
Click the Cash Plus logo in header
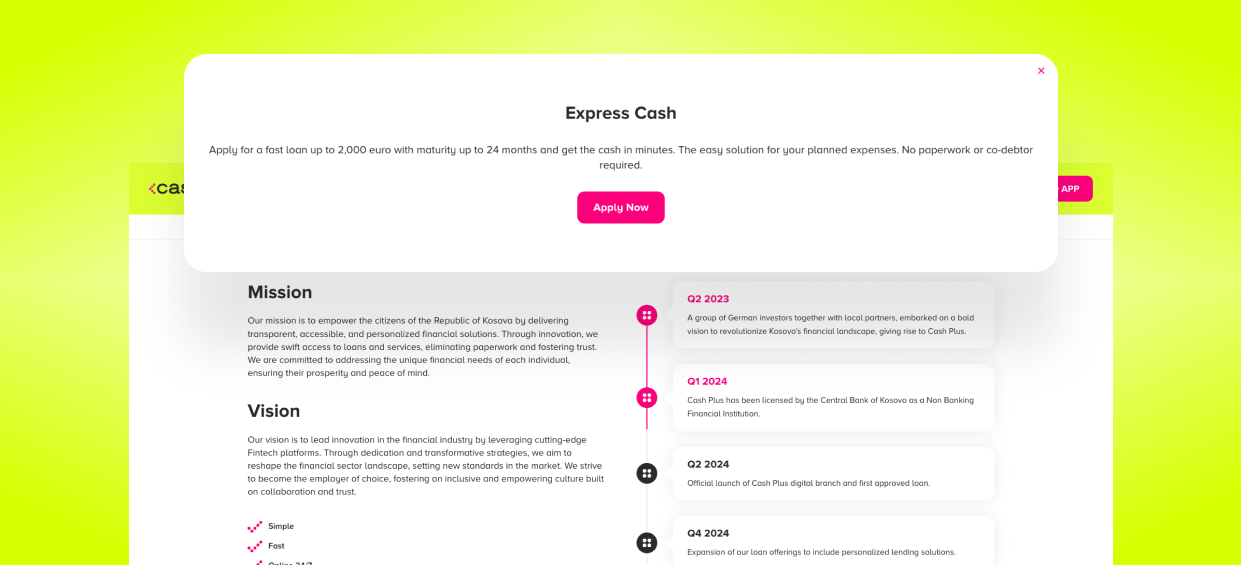coord(166,188)
